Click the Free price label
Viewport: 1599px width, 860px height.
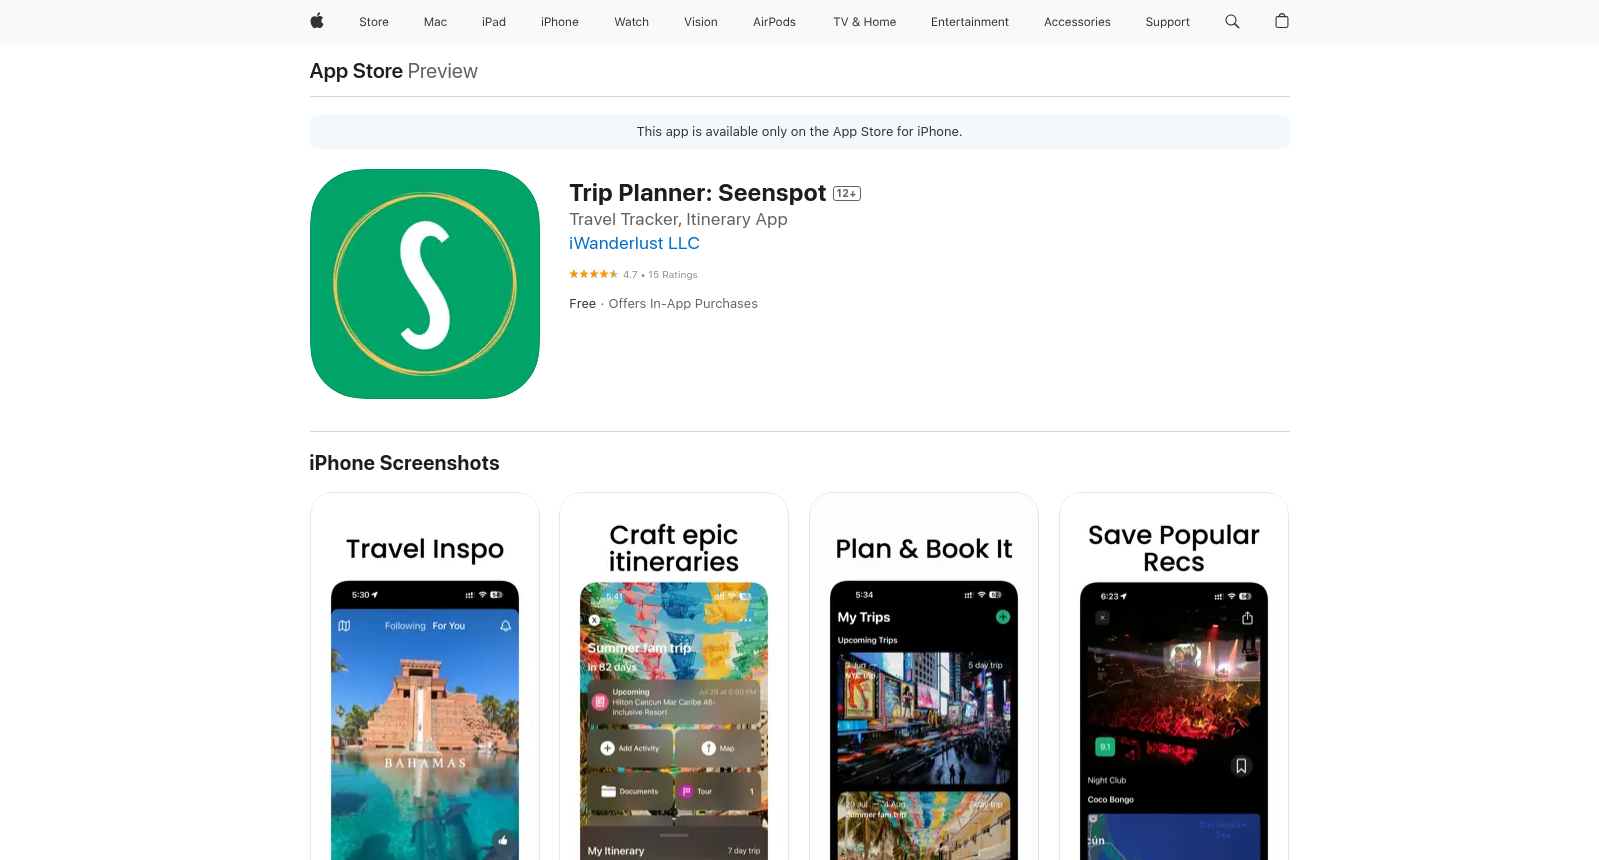582,304
